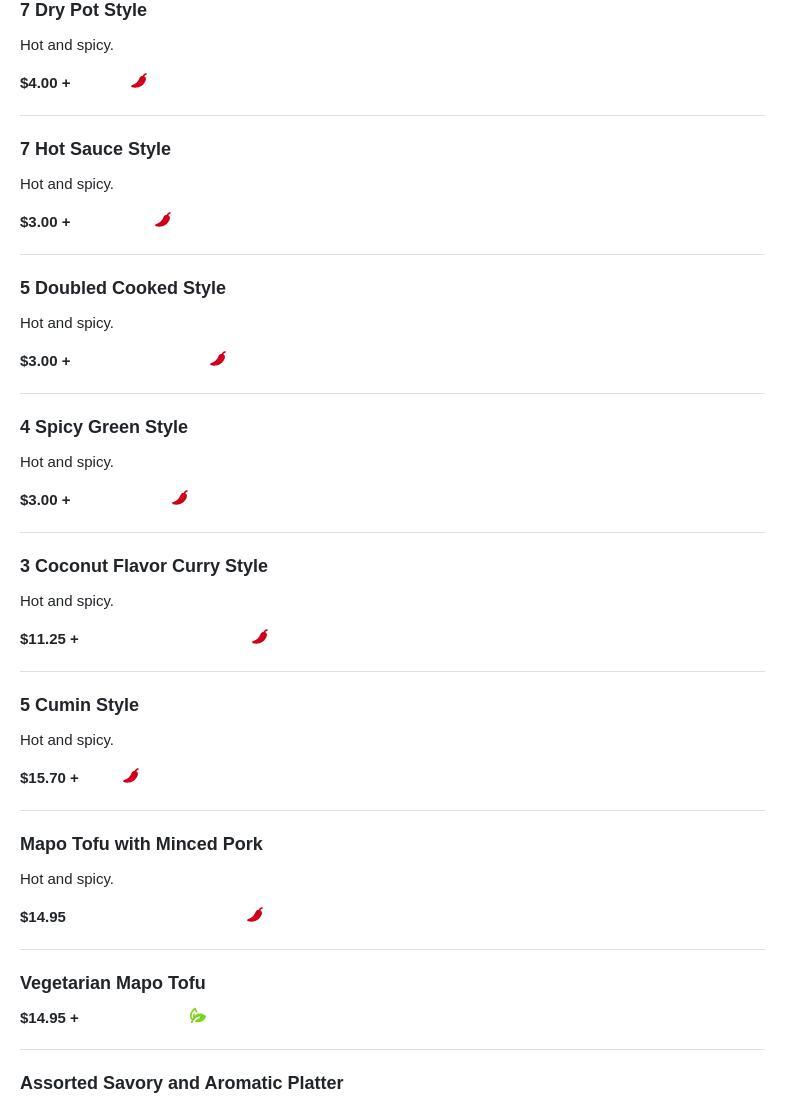The width and height of the screenshot is (785, 1104).
Task: Click the spicy icon on Mapo Tofu with Minced Pork
Action: tap(255, 915)
